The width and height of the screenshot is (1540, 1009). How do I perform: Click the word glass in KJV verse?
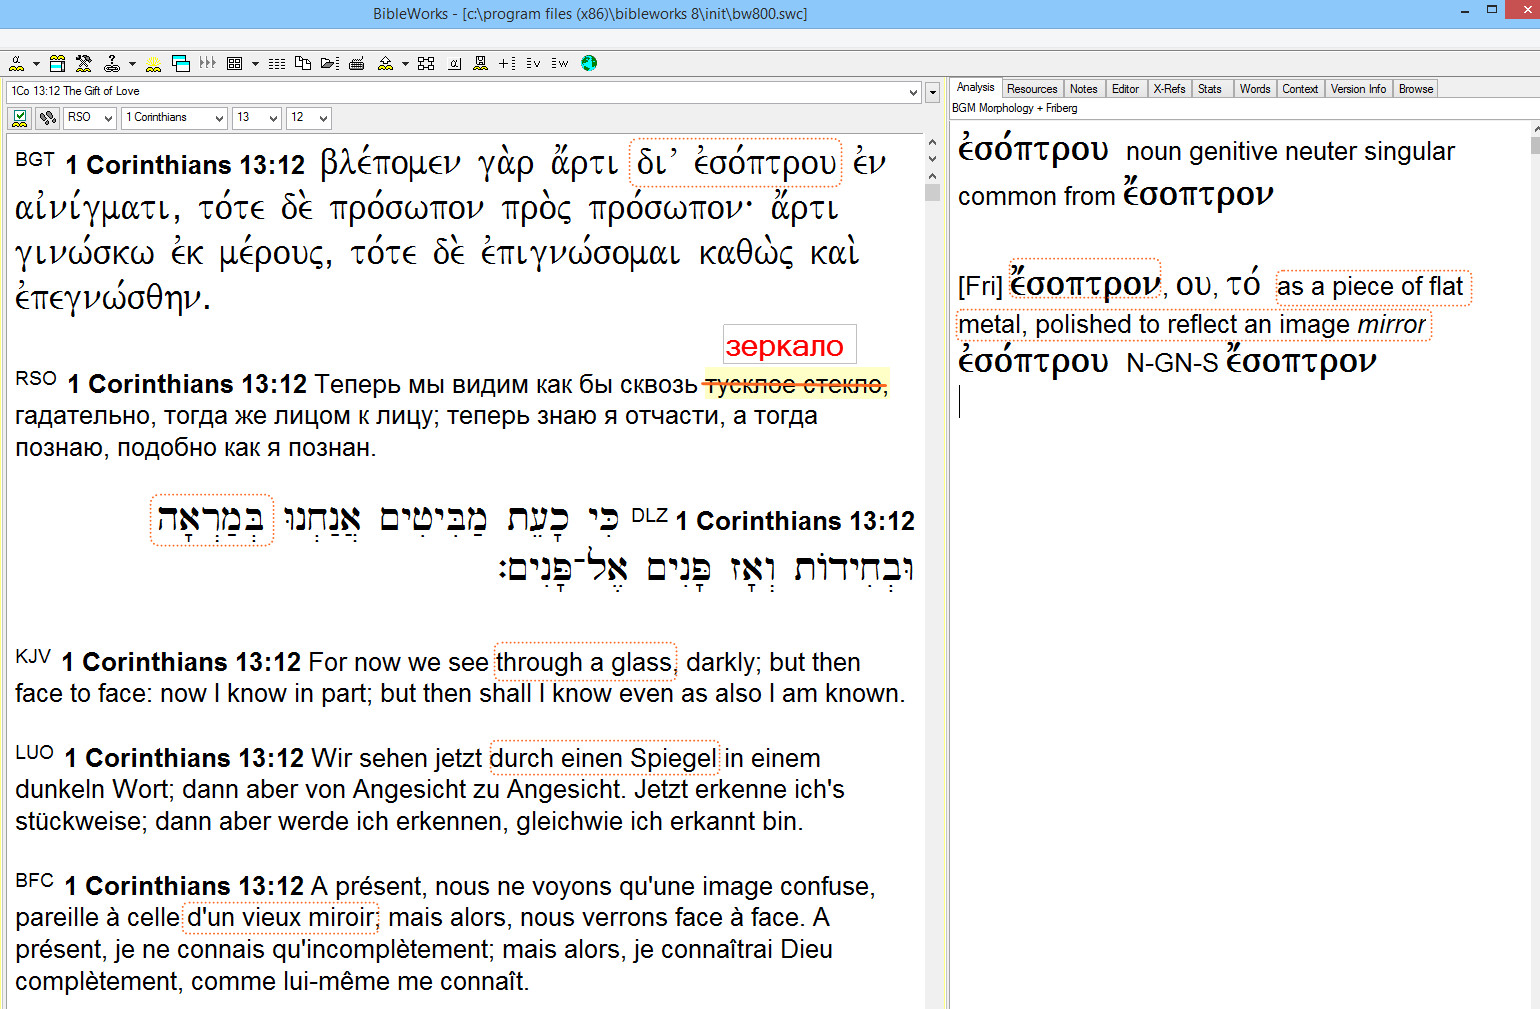point(641,662)
